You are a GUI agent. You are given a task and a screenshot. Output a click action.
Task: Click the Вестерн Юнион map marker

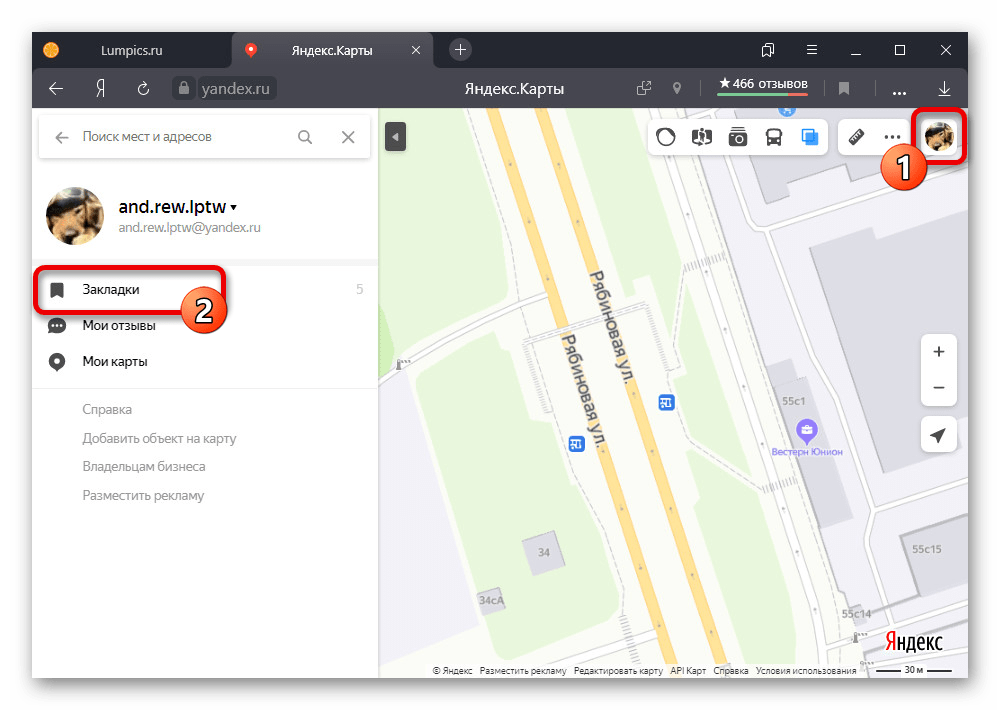click(x=807, y=431)
